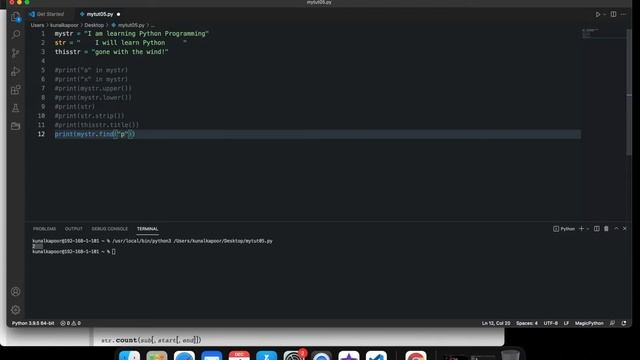
Task: Open the folder icon view in activity bar
Action: click(x=16, y=126)
